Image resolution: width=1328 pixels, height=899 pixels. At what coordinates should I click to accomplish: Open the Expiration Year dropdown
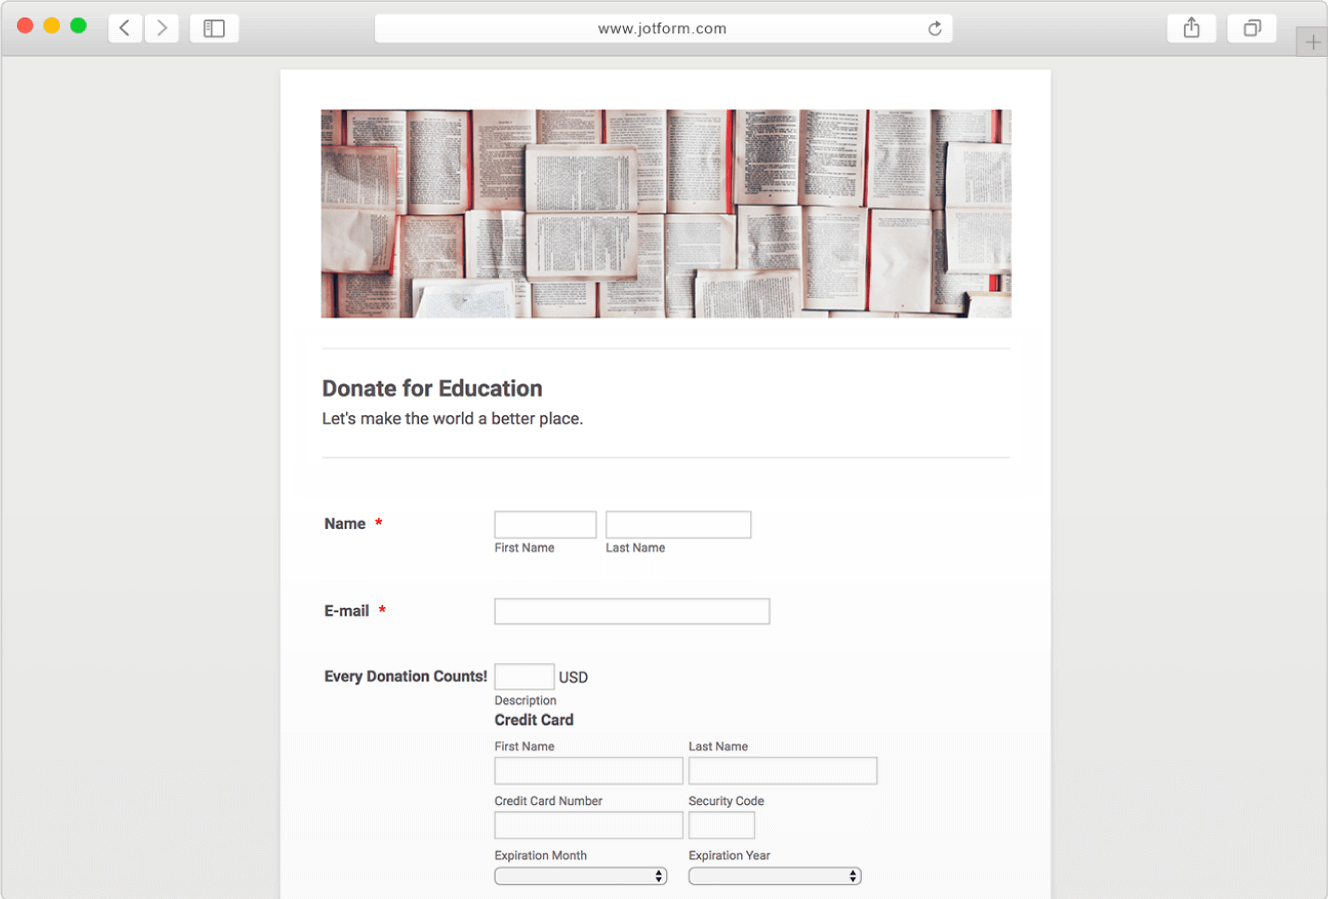click(x=775, y=875)
